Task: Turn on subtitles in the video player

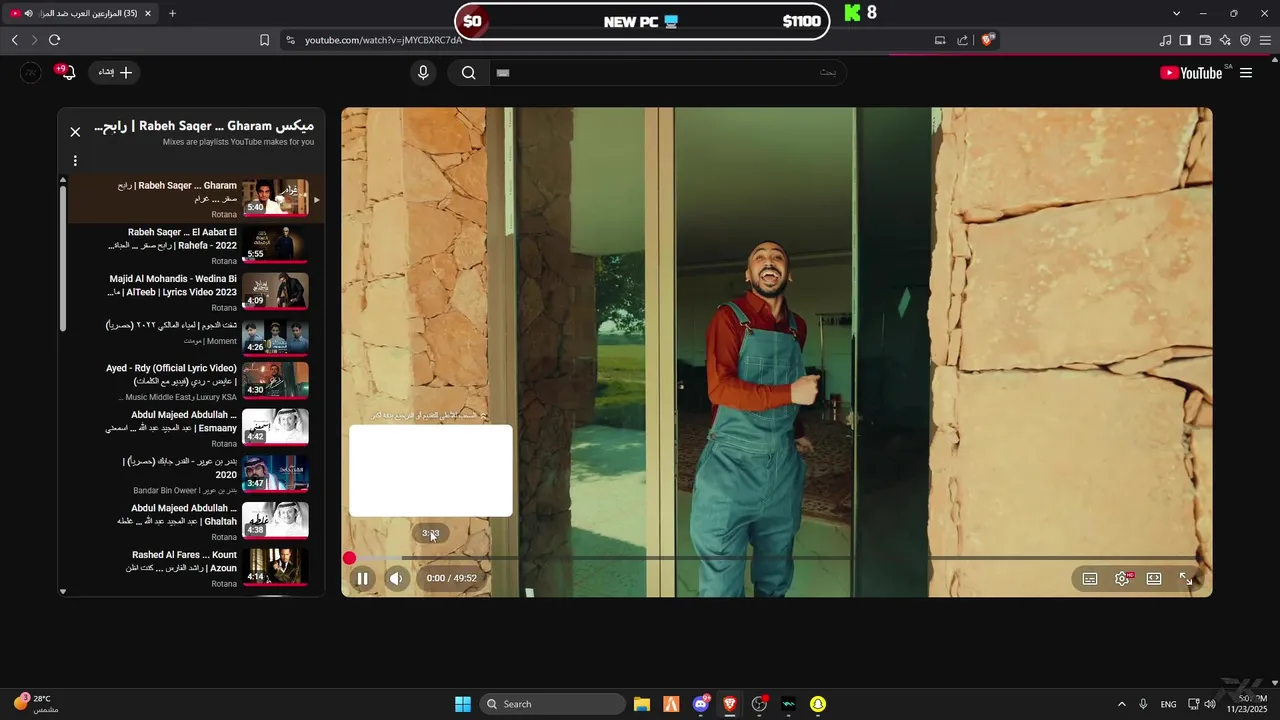Action: 1090,578
